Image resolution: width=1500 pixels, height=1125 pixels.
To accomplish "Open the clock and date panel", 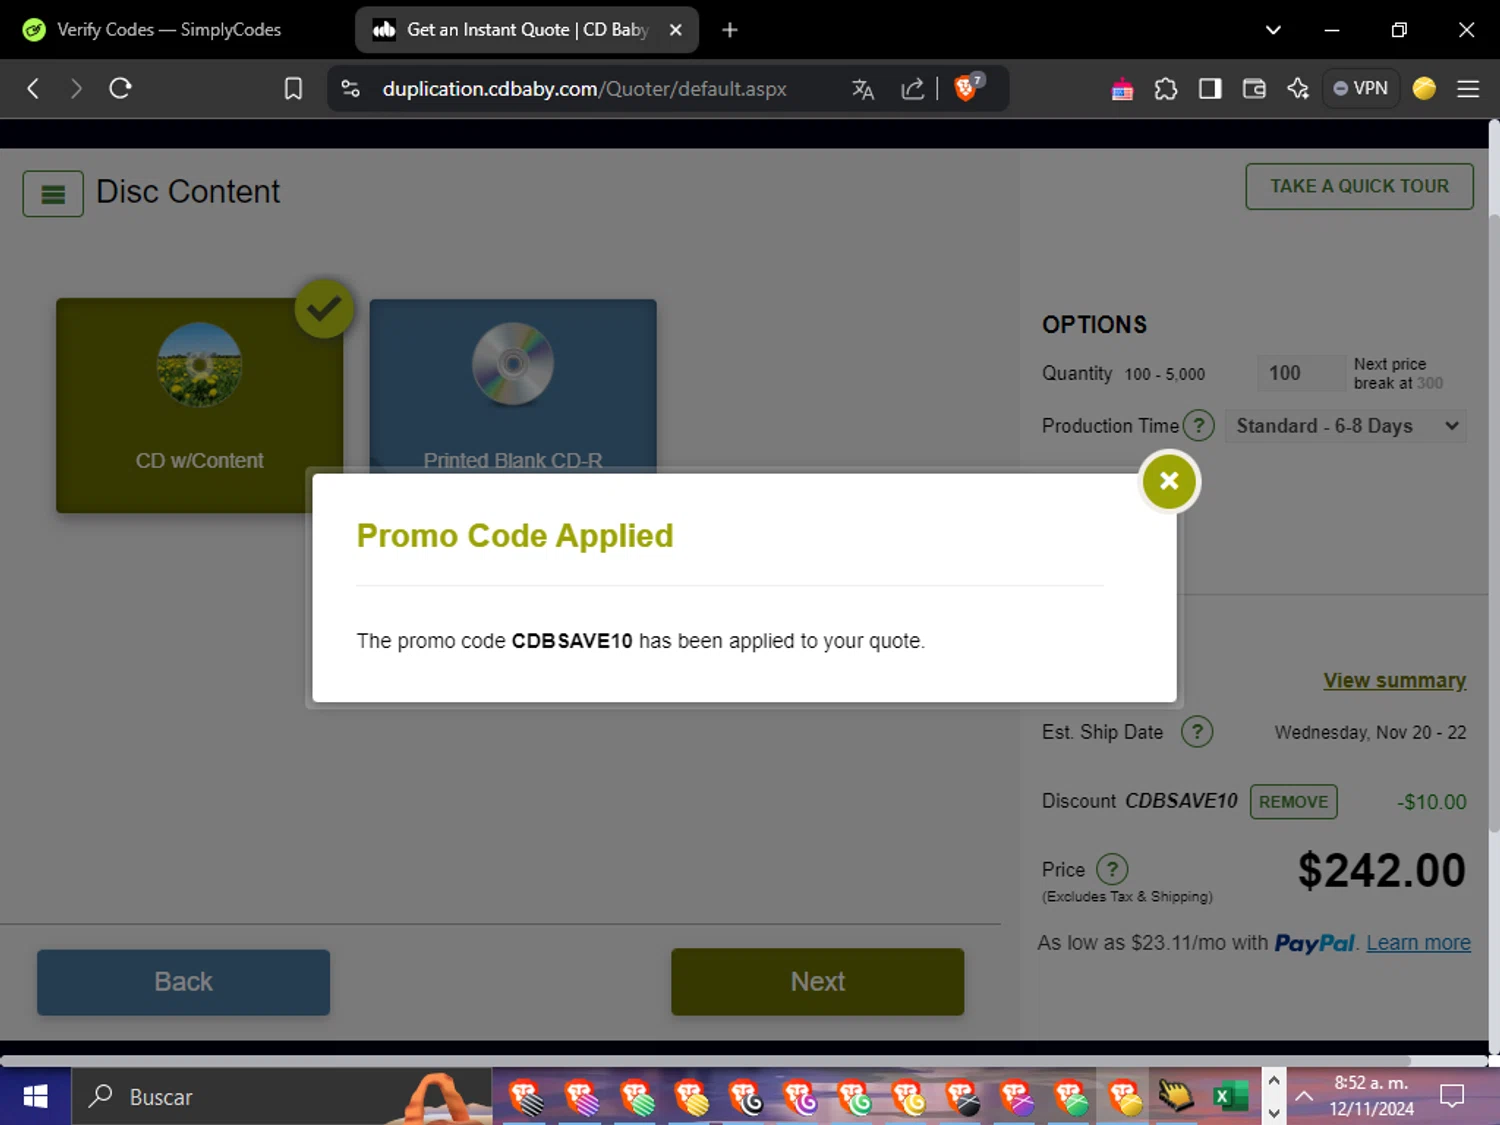I will click(1371, 1096).
